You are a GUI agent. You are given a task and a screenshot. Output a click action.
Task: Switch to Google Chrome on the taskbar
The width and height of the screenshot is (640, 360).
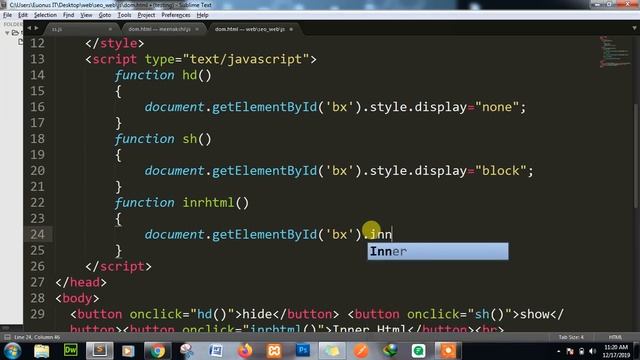coord(158,351)
